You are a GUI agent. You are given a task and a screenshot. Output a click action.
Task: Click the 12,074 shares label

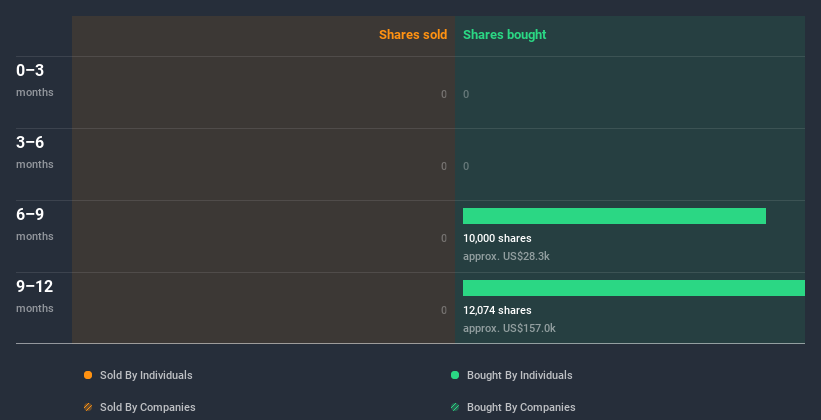497,310
